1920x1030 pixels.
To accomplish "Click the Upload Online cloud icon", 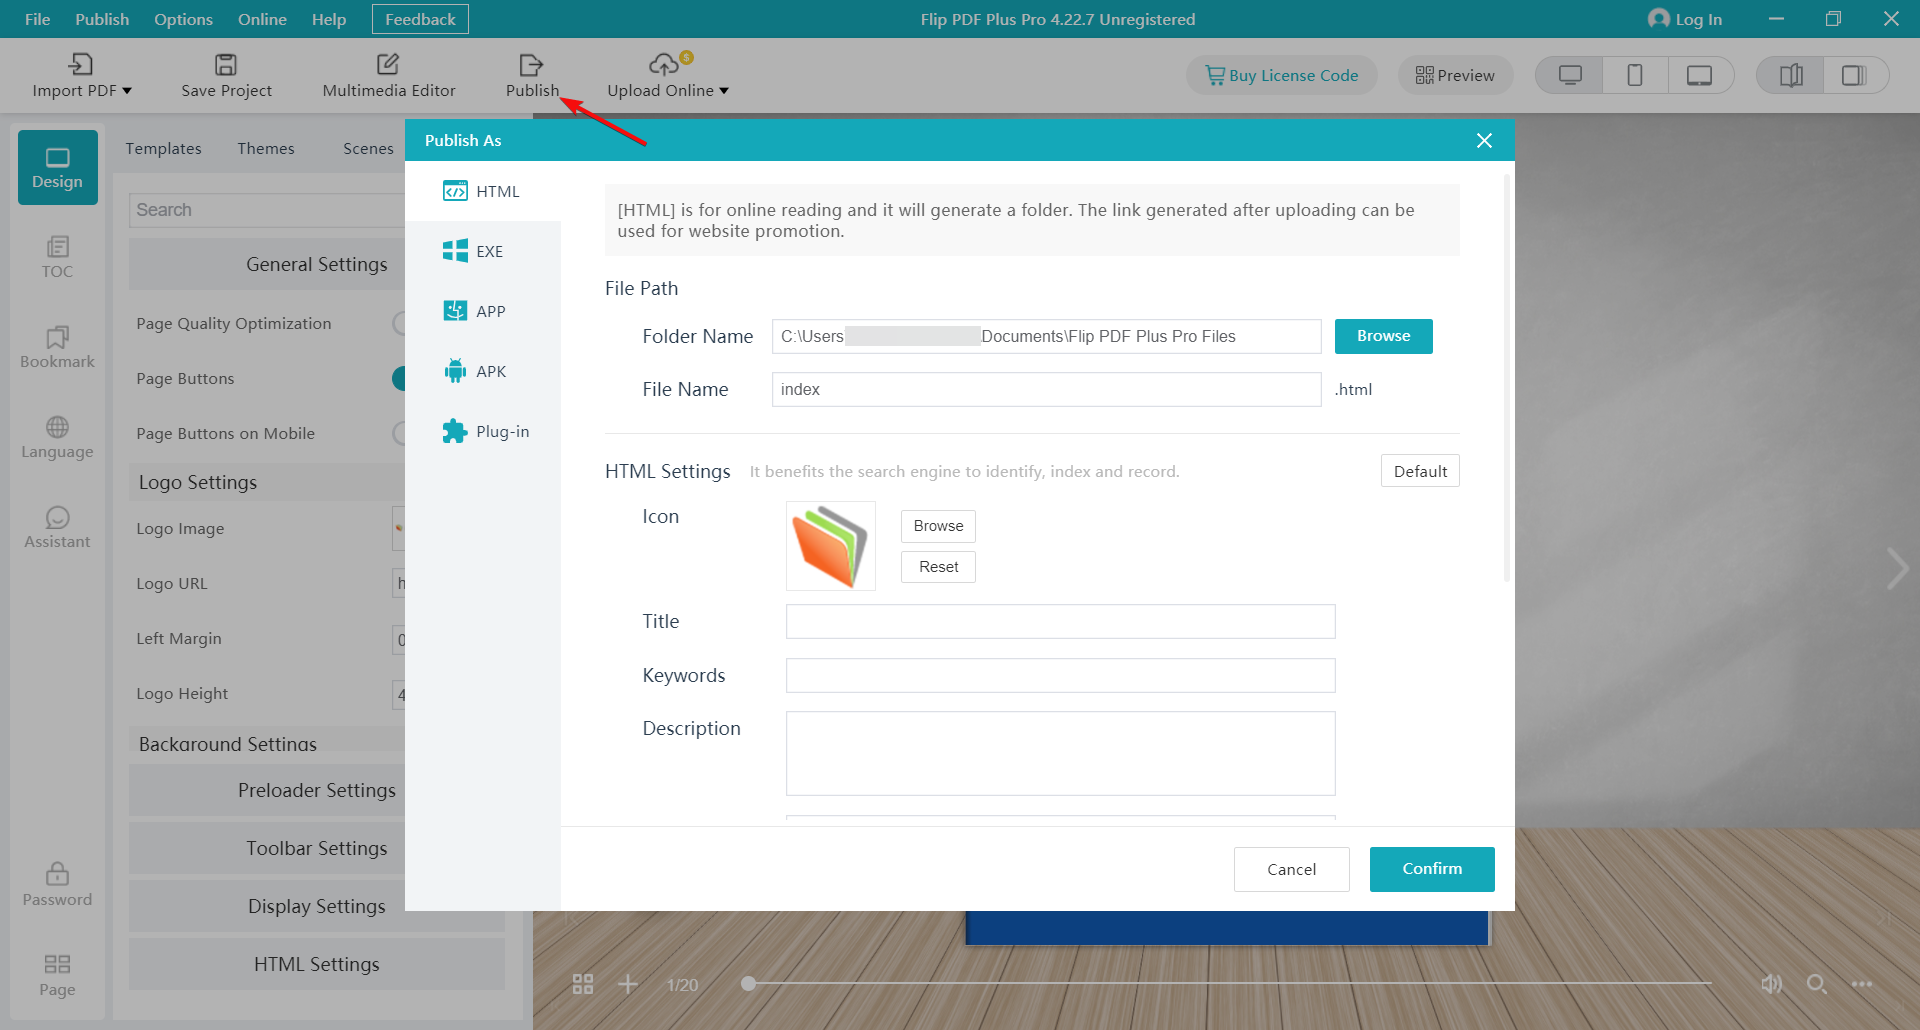I will click(664, 65).
